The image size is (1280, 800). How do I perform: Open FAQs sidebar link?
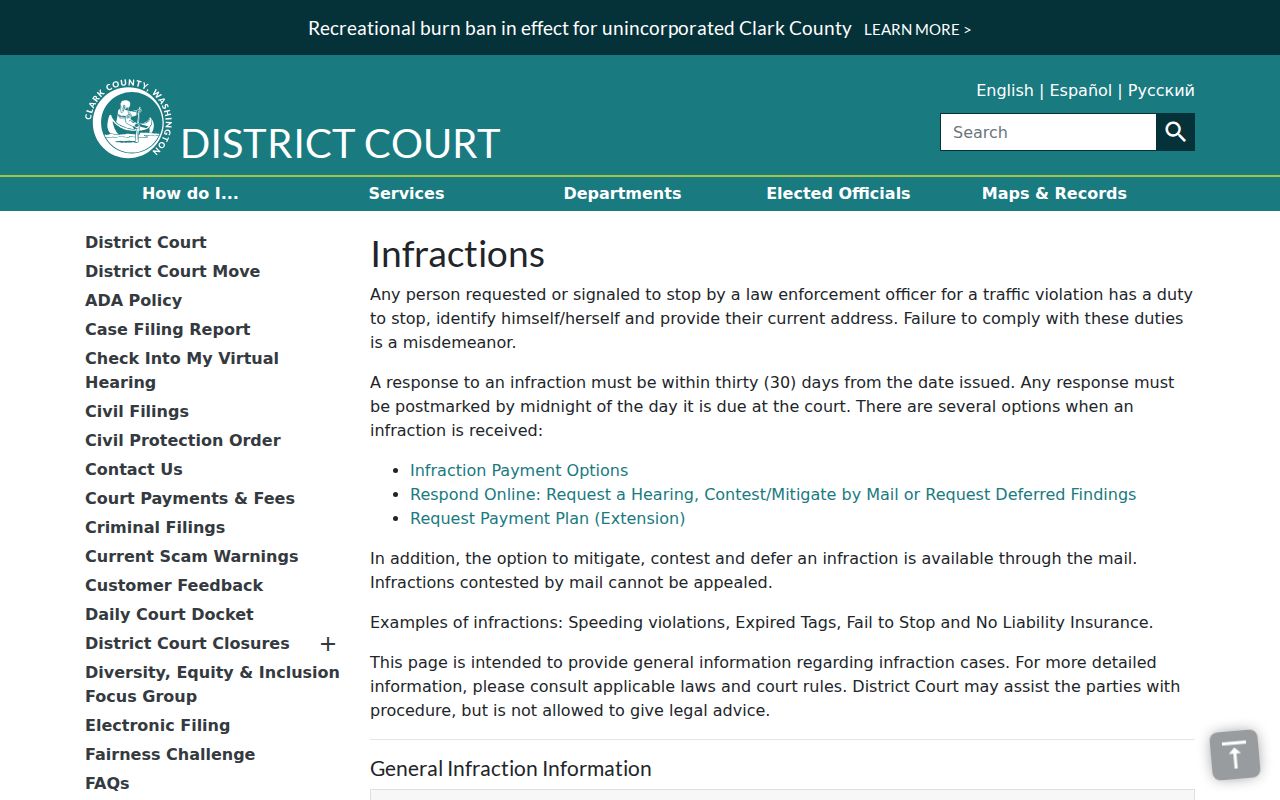107,783
